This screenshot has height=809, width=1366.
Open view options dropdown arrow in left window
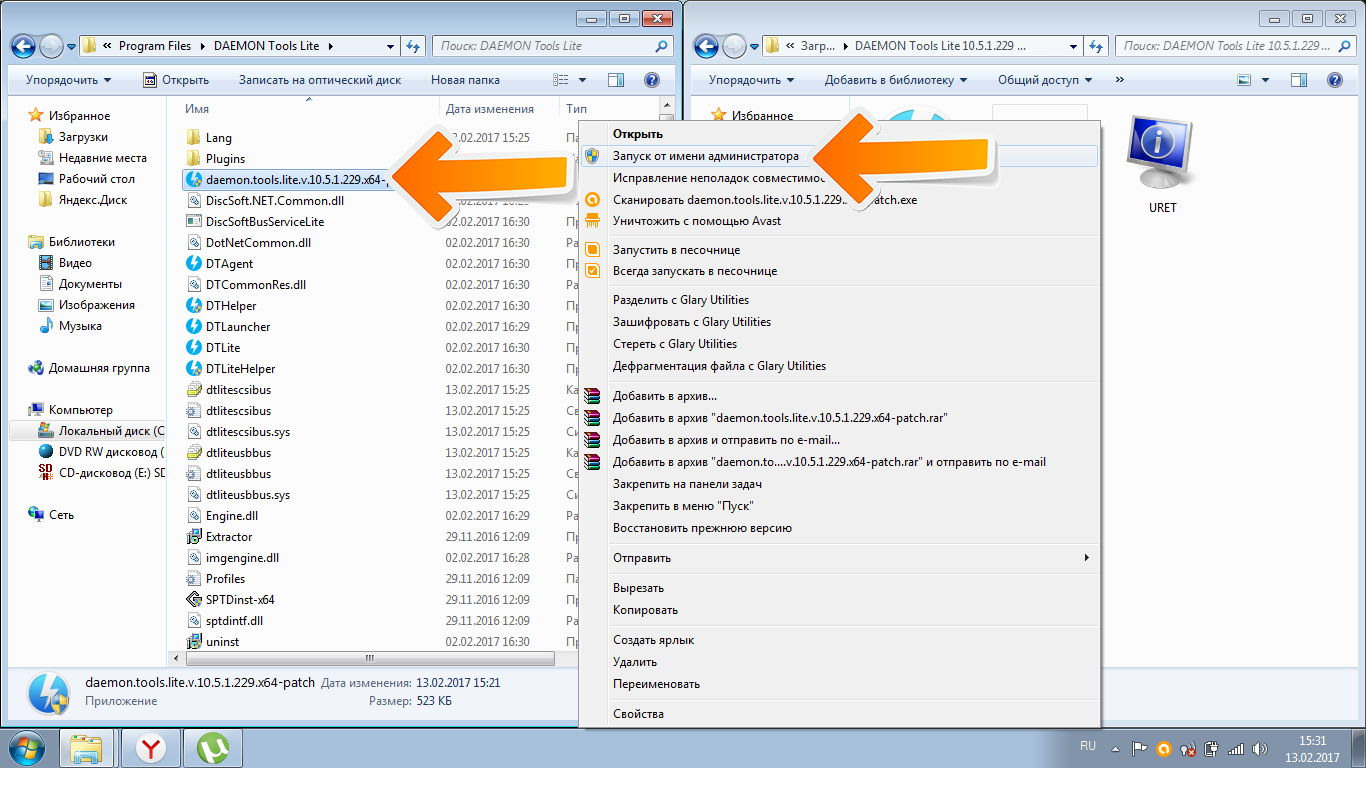coord(583,80)
